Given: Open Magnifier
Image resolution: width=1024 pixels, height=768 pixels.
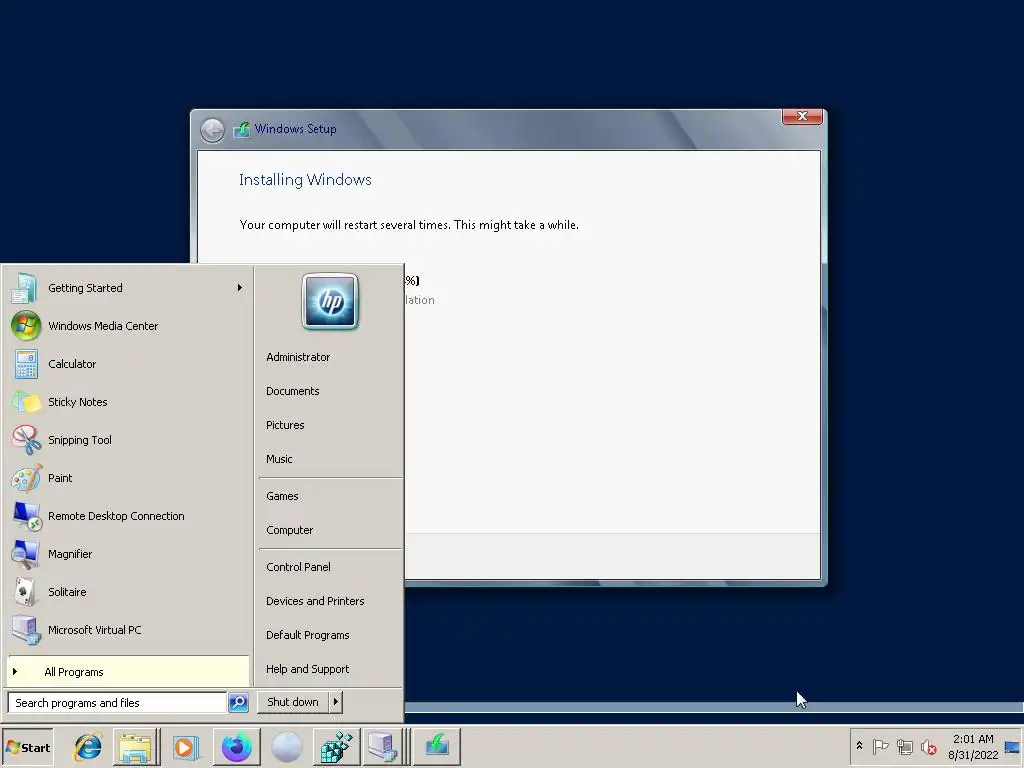Looking at the screenshot, I should tap(127, 554).
